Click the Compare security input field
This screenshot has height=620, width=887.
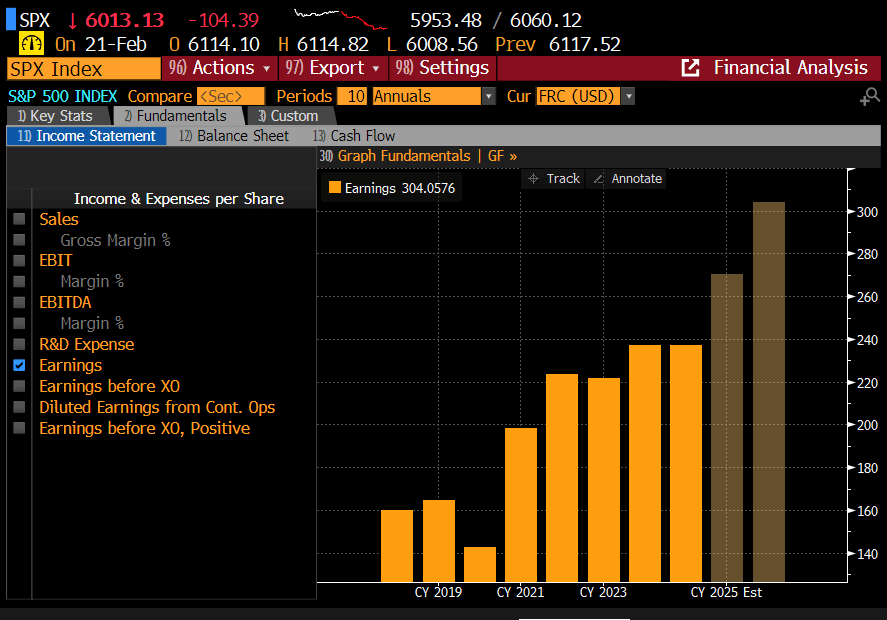pos(231,96)
